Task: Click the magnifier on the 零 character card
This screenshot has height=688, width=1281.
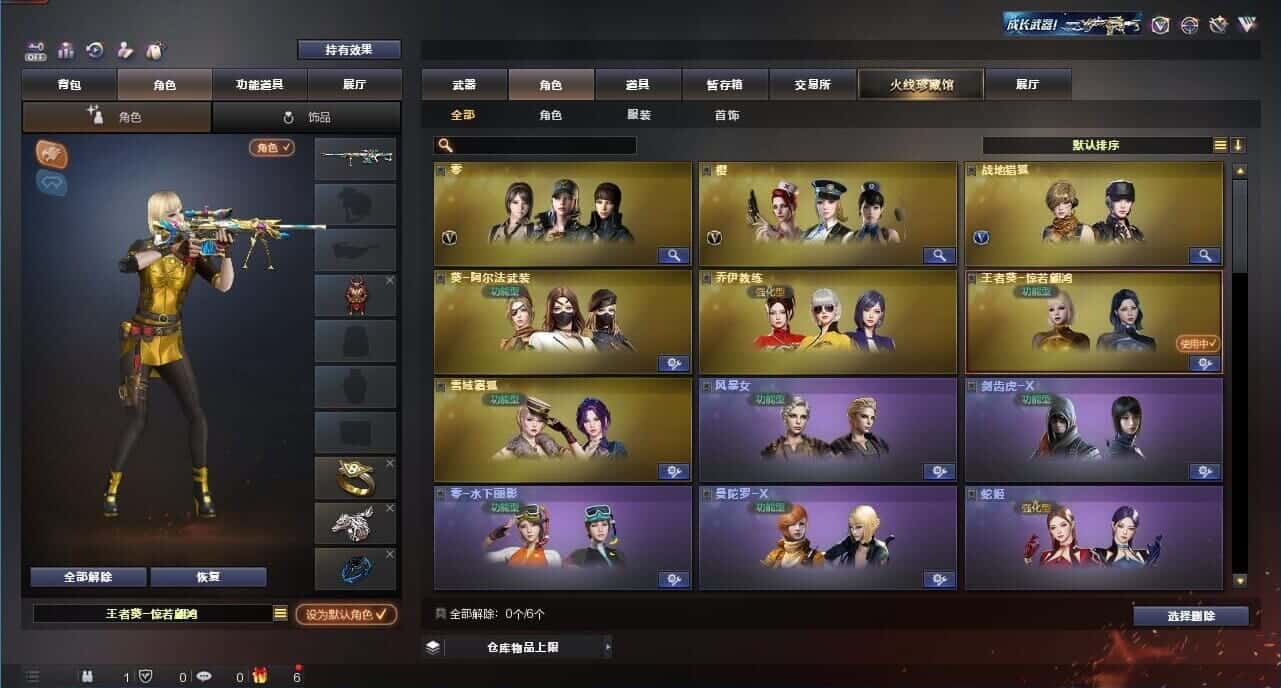Action: click(674, 255)
